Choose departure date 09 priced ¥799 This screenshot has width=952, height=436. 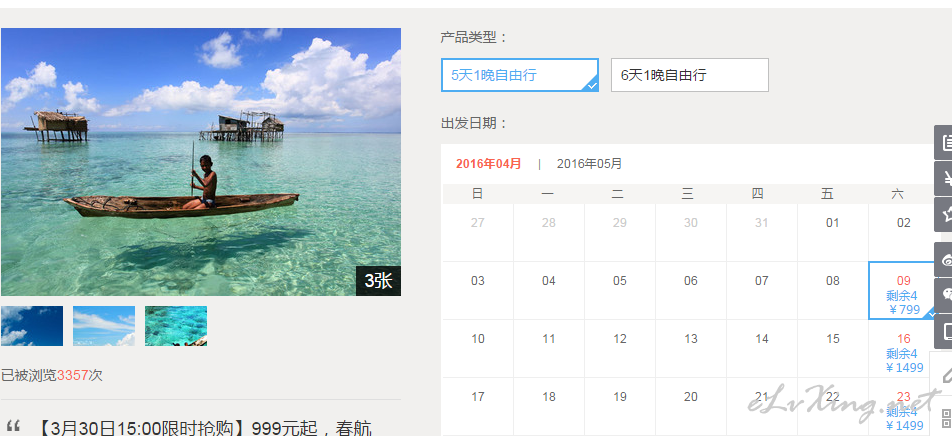pos(903,290)
